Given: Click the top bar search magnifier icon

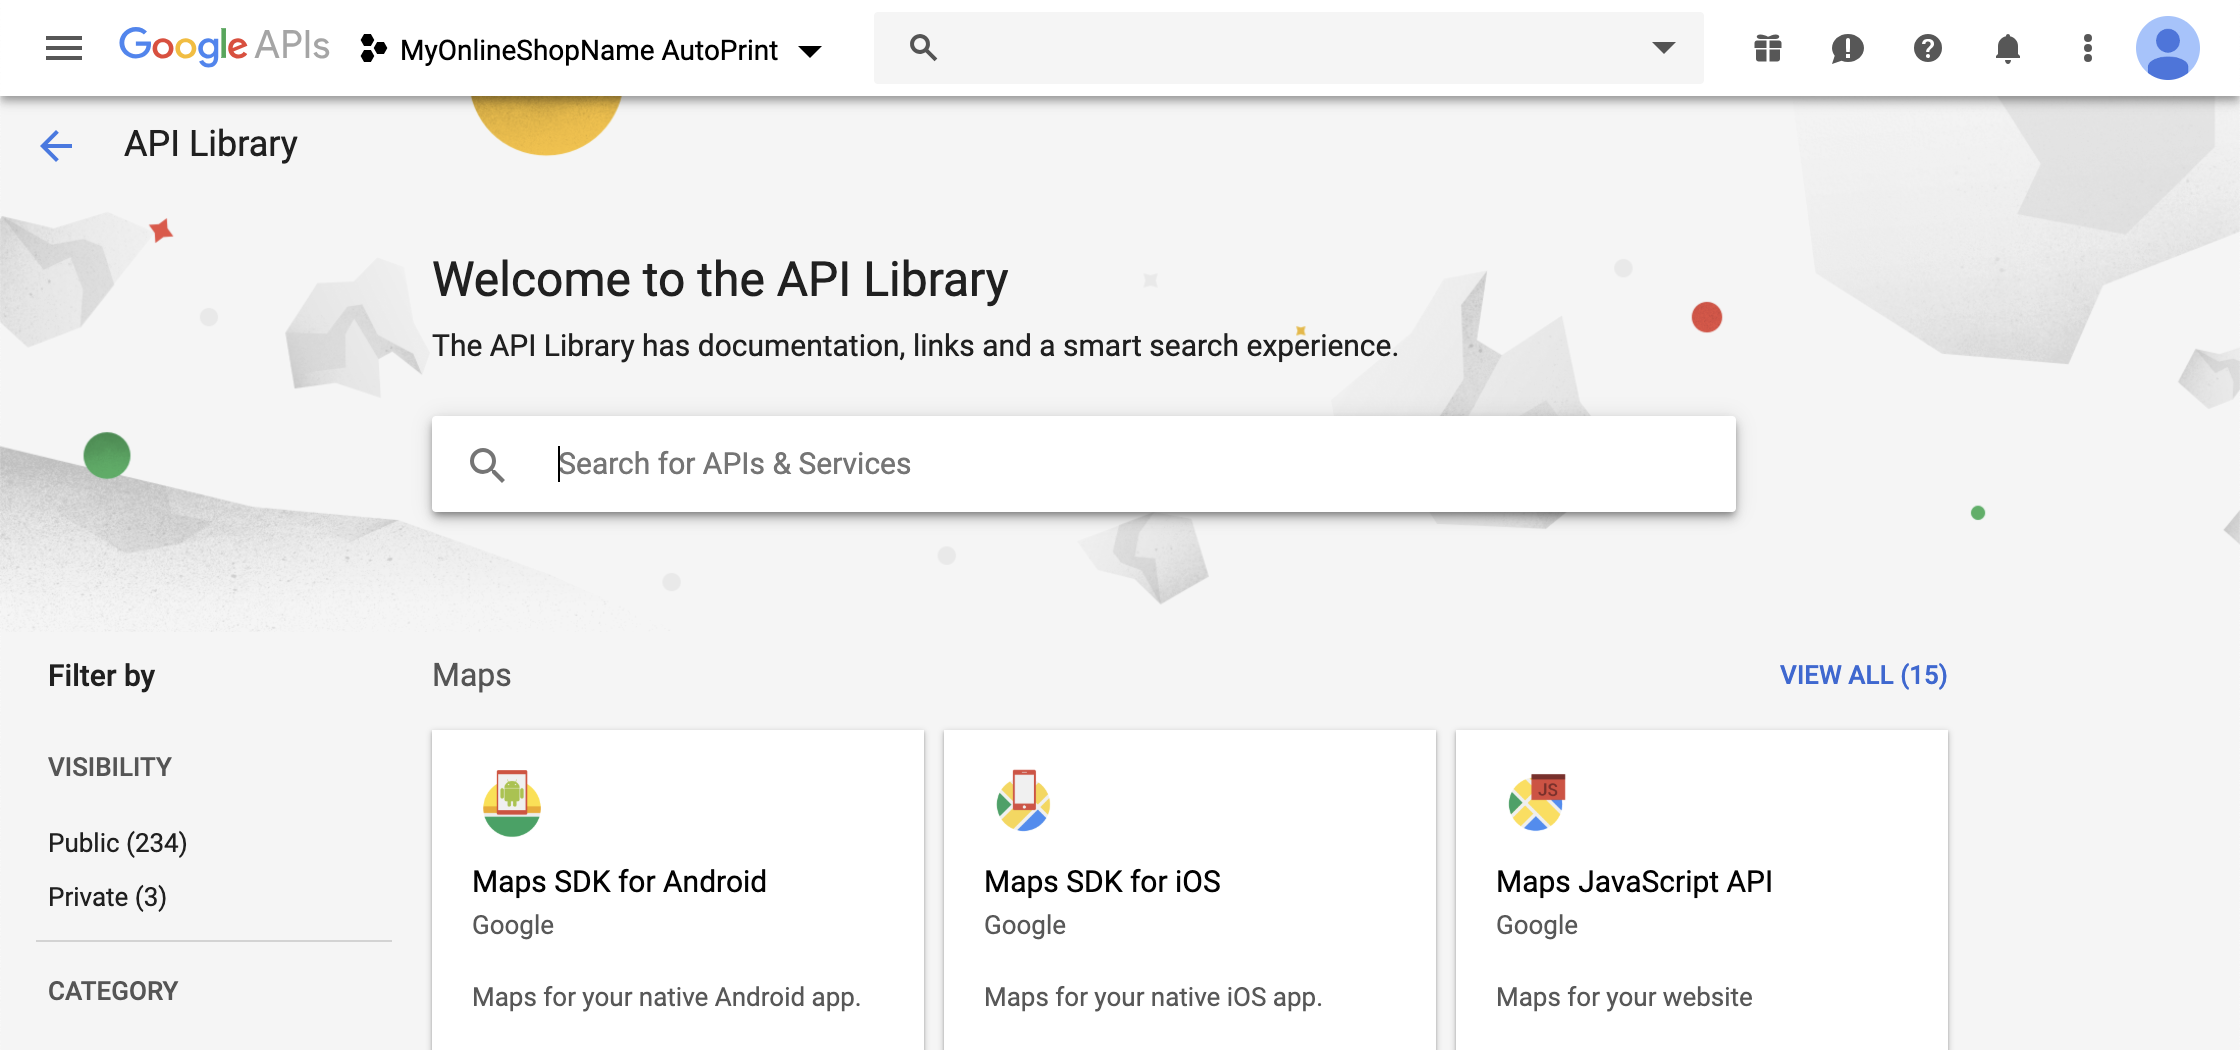Looking at the screenshot, I should coord(923,47).
